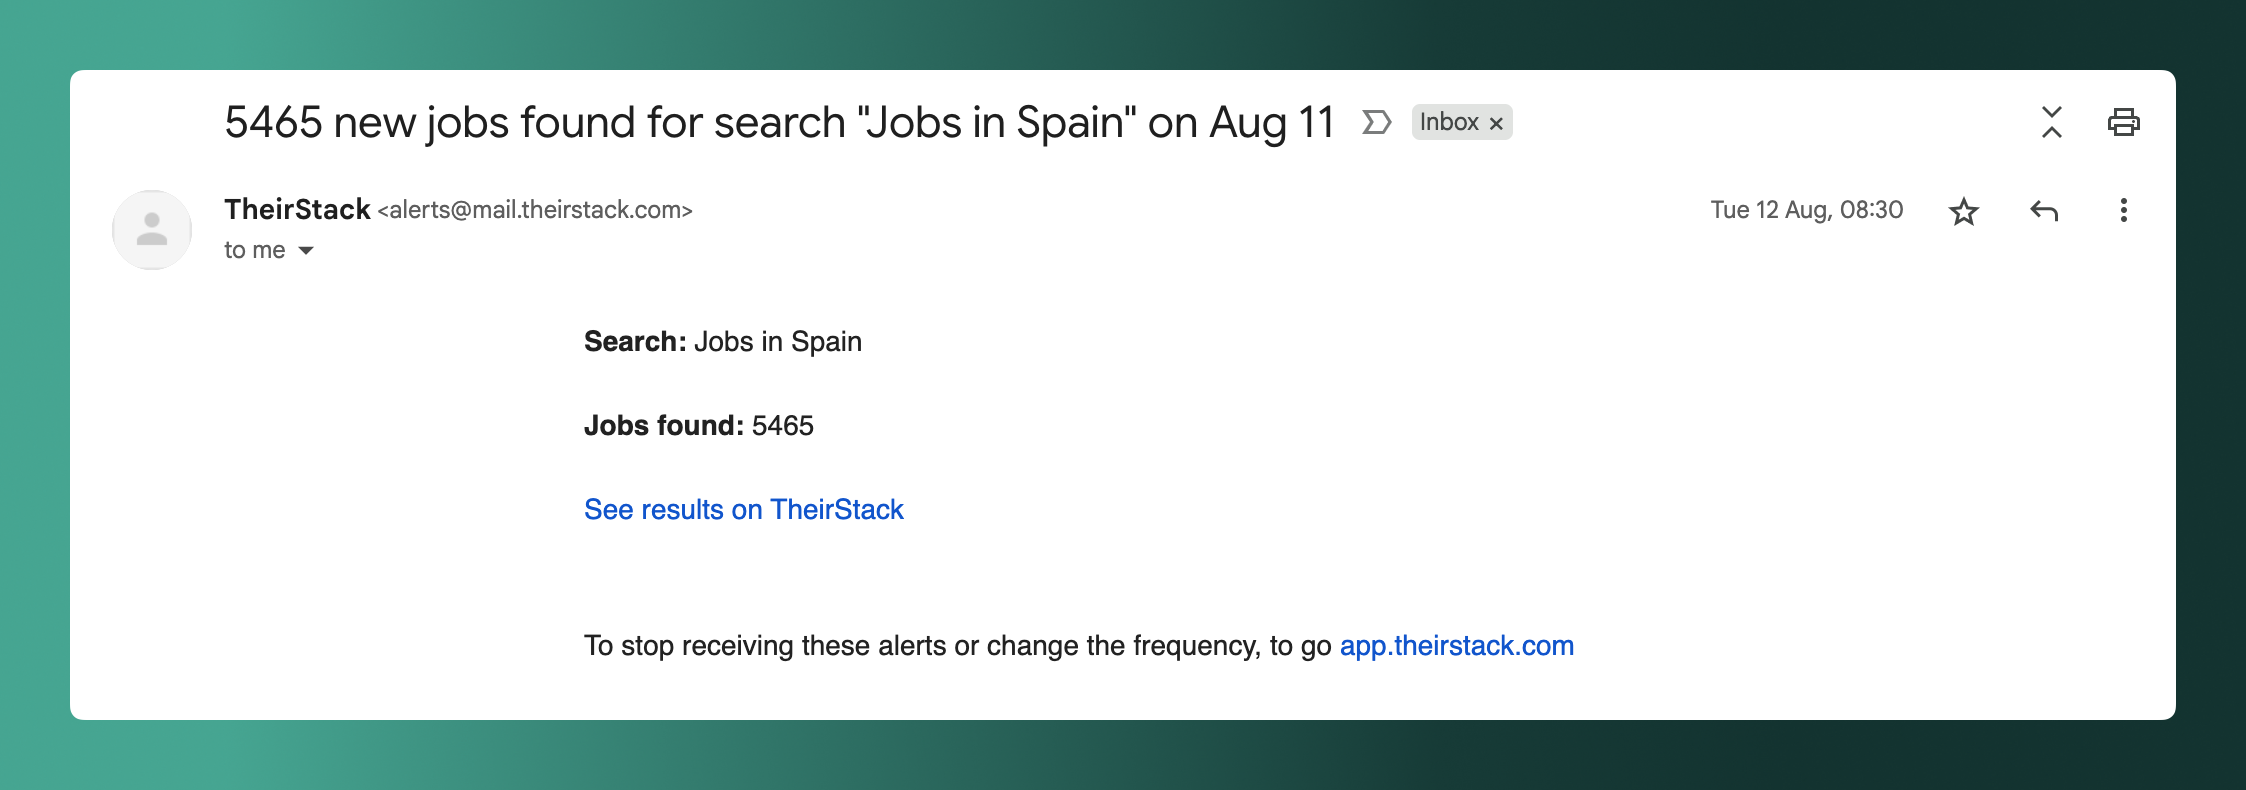Follow the app.theirstack.com link
This screenshot has height=790, width=2246.
[x=1456, y=645]
